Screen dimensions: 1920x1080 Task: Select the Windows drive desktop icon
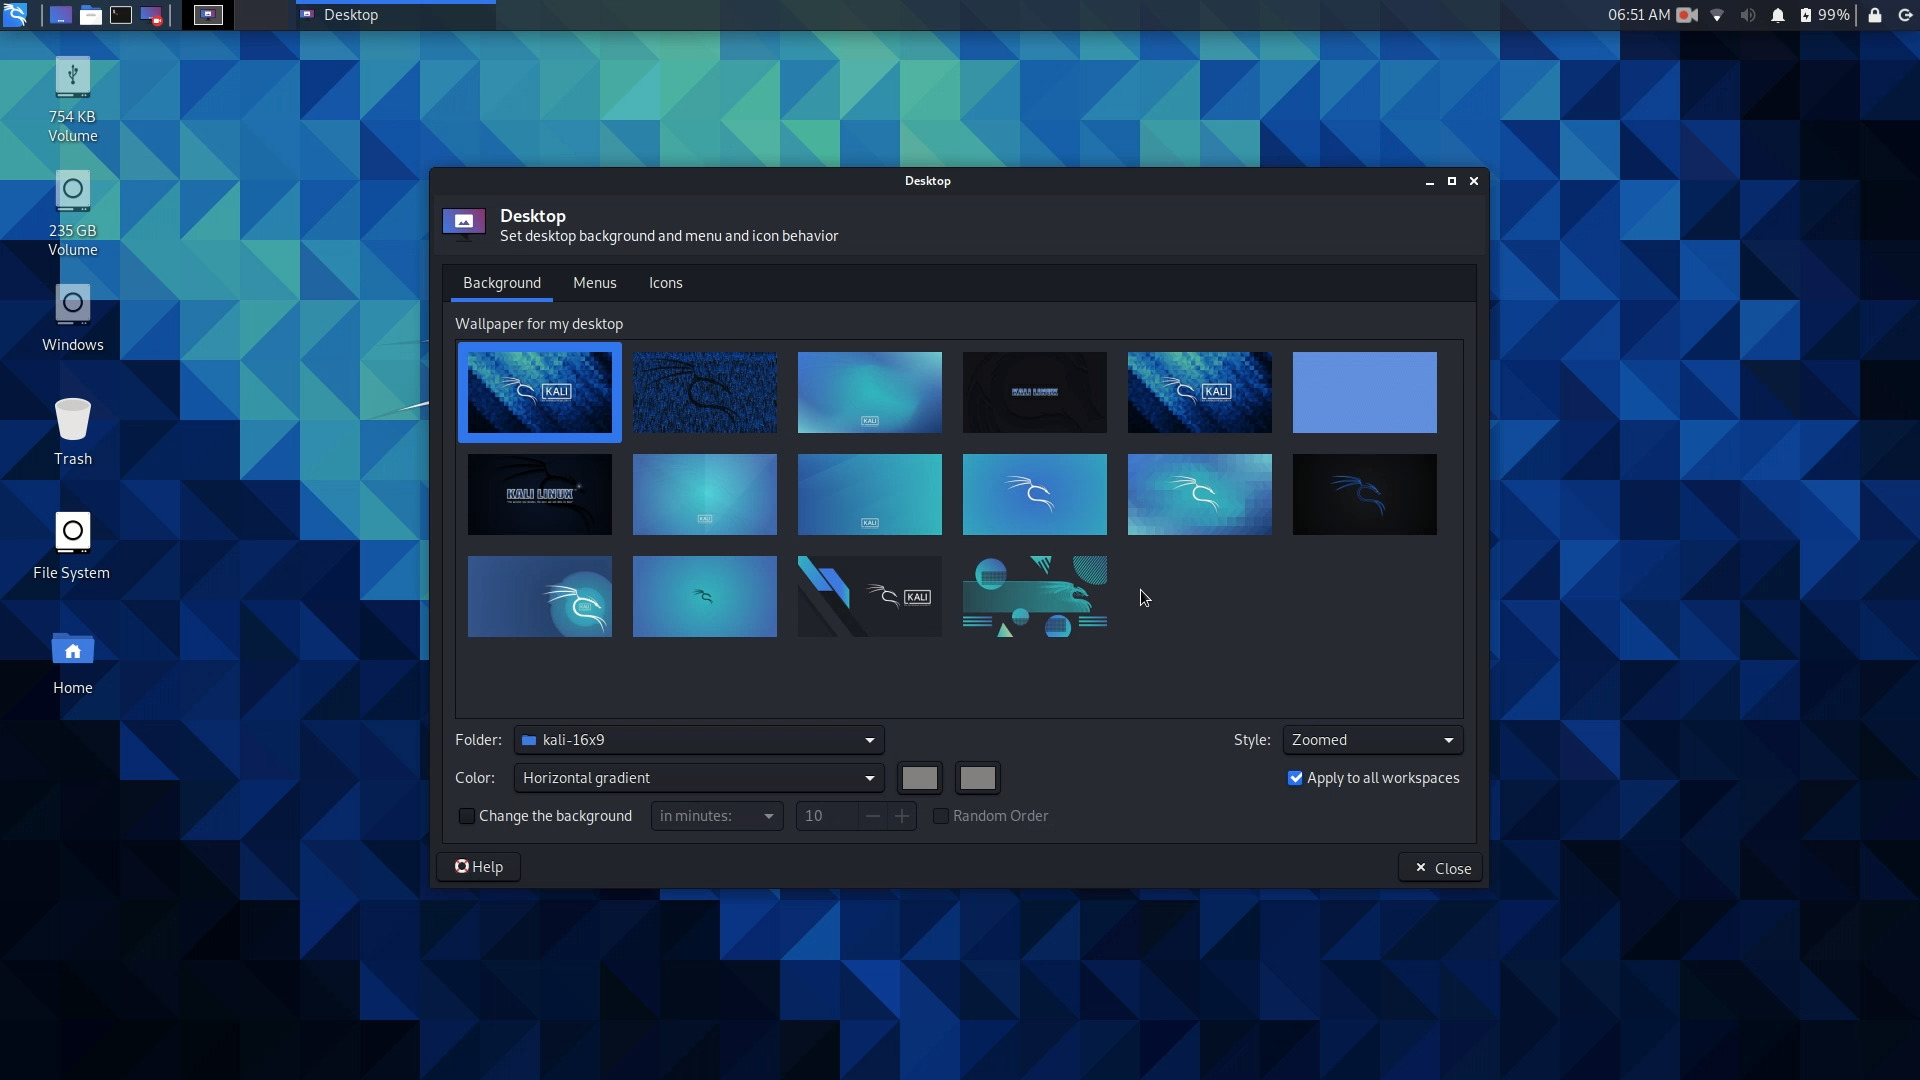pos(72,318)
